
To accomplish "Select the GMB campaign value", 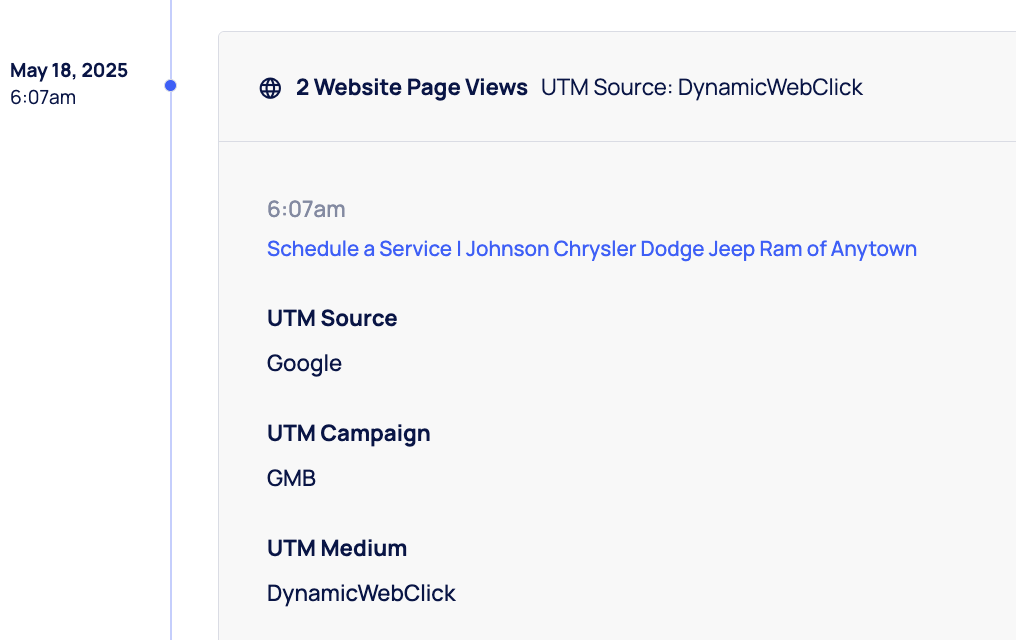I will pos(291,479).
